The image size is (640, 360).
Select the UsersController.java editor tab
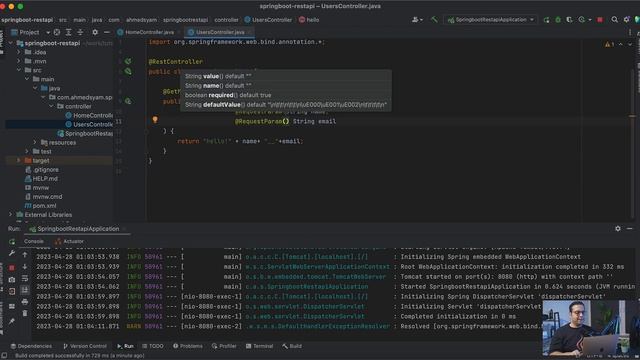tap(220, 32)
